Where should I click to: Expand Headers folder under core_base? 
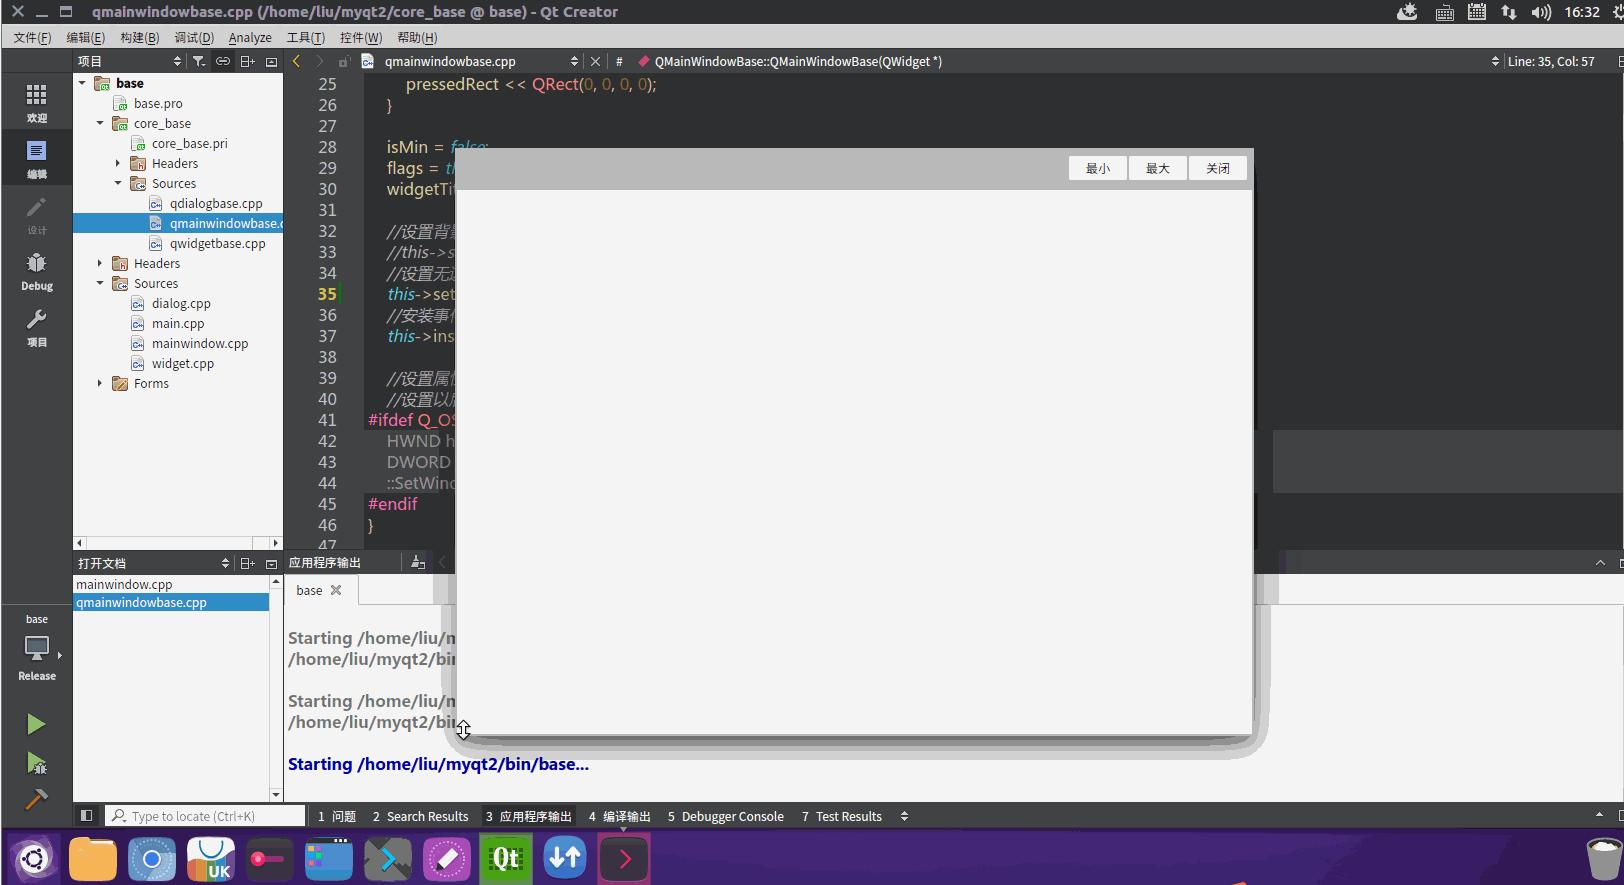click(x=118, y=163)
